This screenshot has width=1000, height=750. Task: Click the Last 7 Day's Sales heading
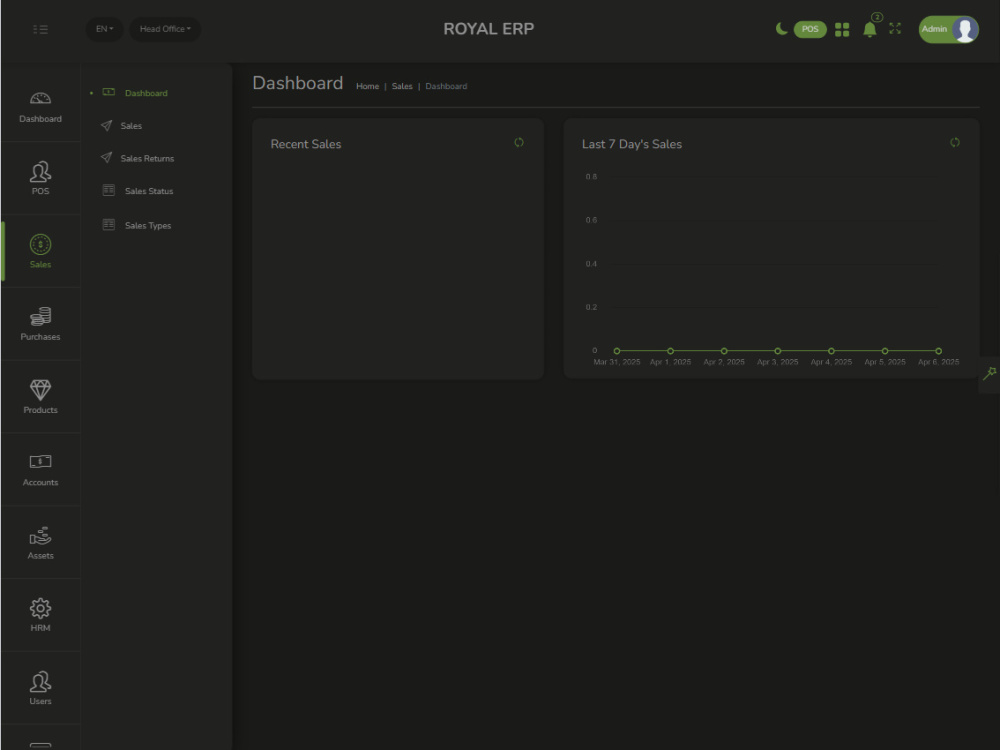pyautogui.click(x=631, y=144)
